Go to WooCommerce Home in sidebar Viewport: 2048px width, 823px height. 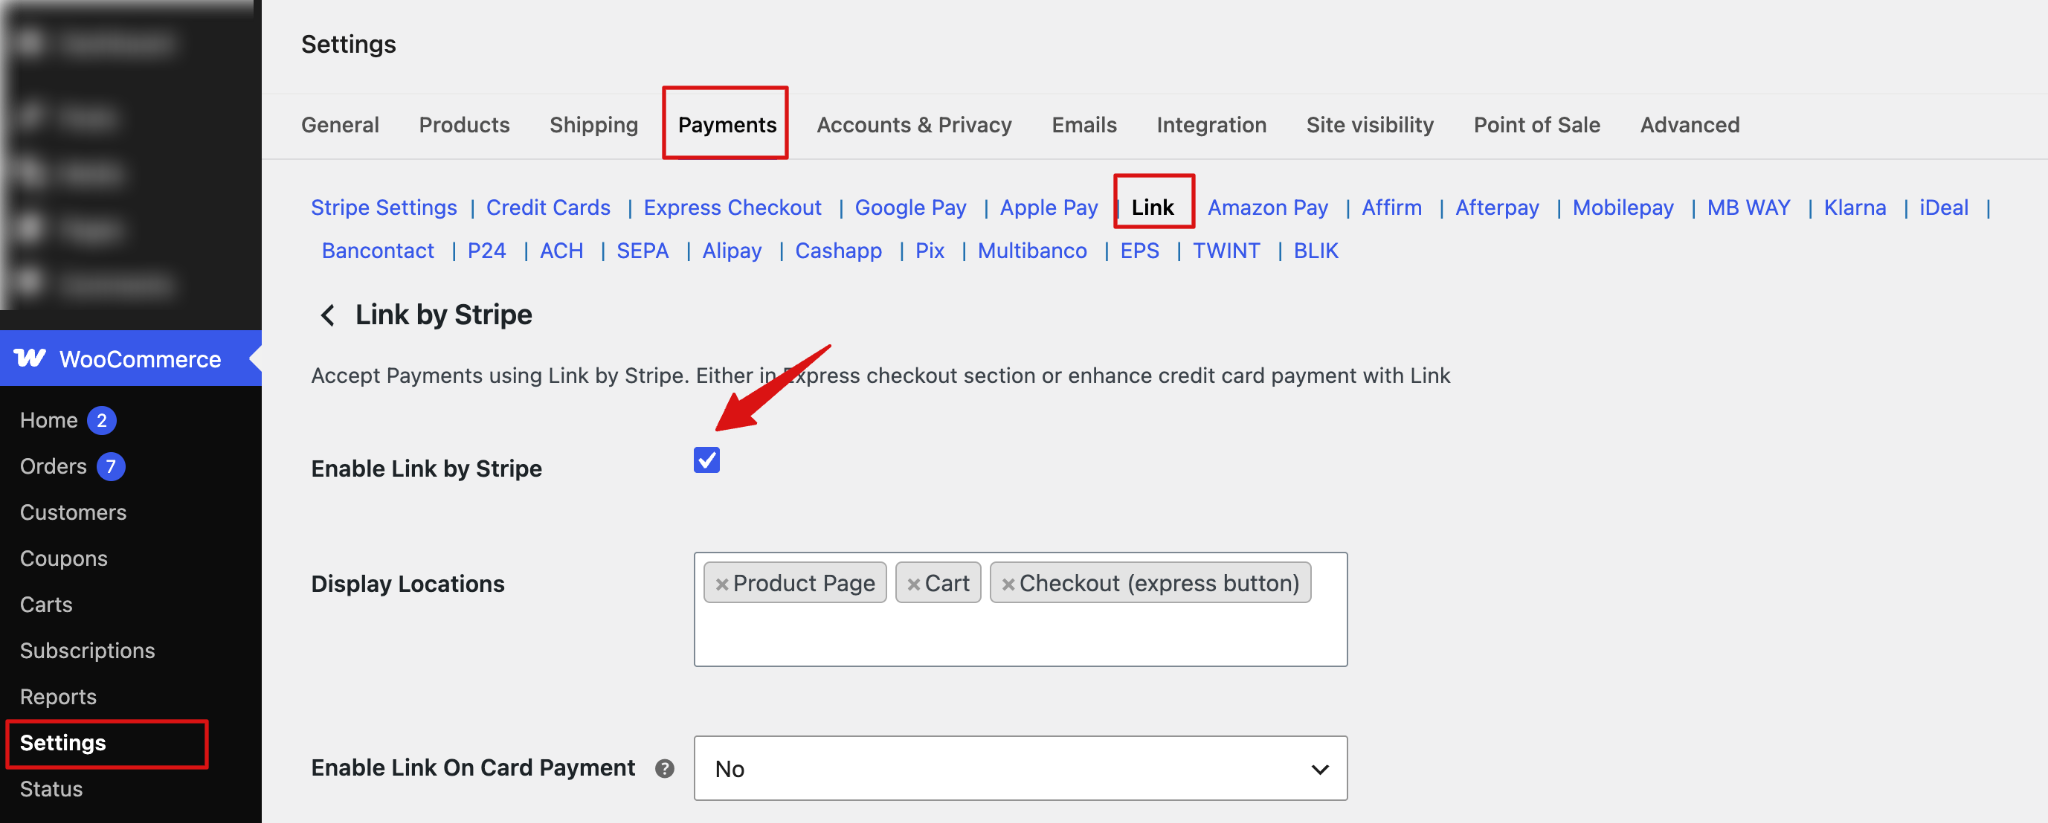point(49,420)
